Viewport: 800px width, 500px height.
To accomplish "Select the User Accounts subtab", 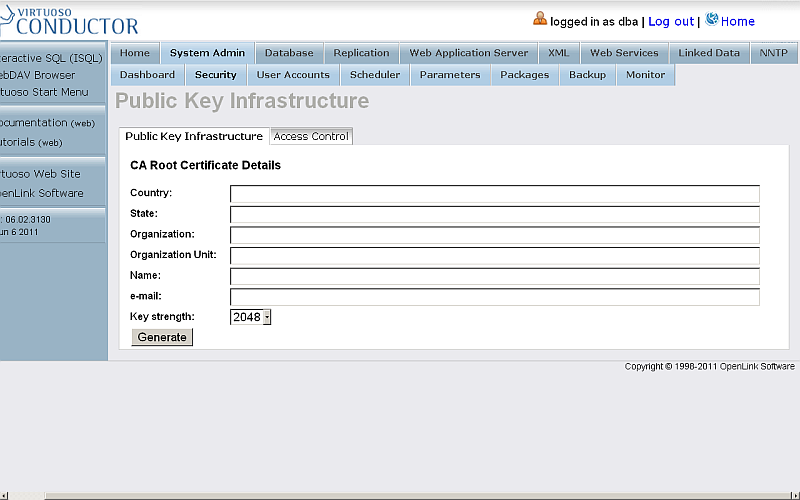I will point(293,75).
